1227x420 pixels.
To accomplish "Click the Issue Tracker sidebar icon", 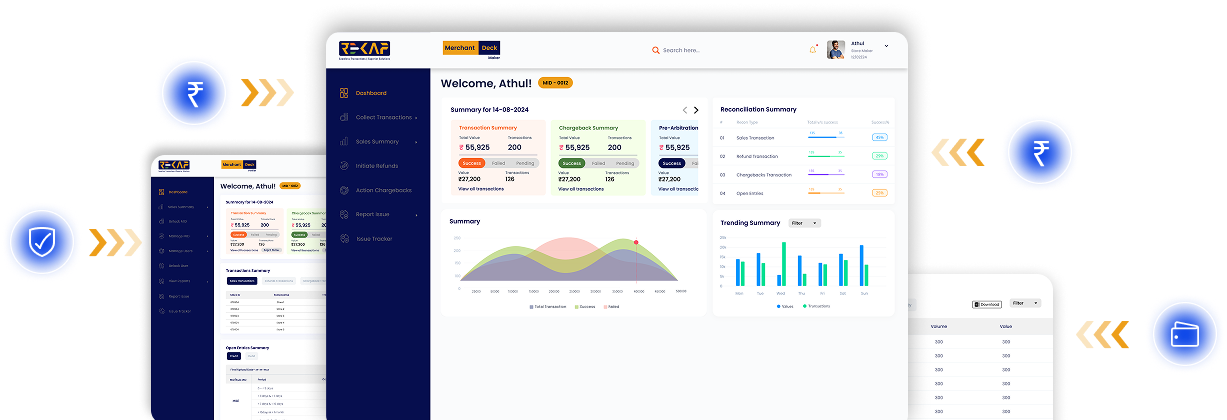I will point(344,239).
